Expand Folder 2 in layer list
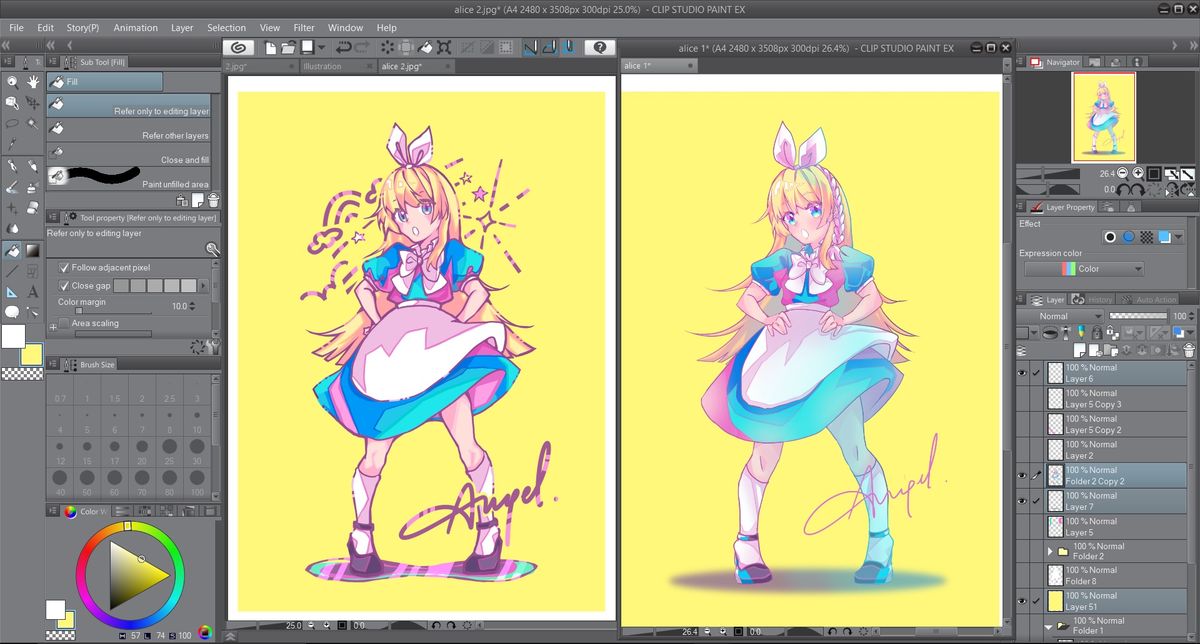The height and width of the screenshot is (644, 1200). click(x=1050, y=551)
